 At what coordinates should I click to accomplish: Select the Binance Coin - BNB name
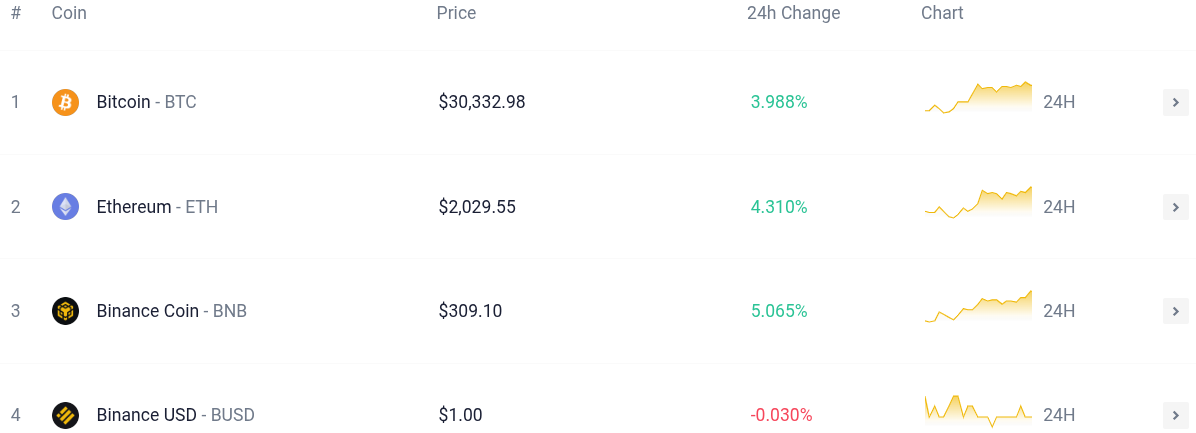pos(171,311)
